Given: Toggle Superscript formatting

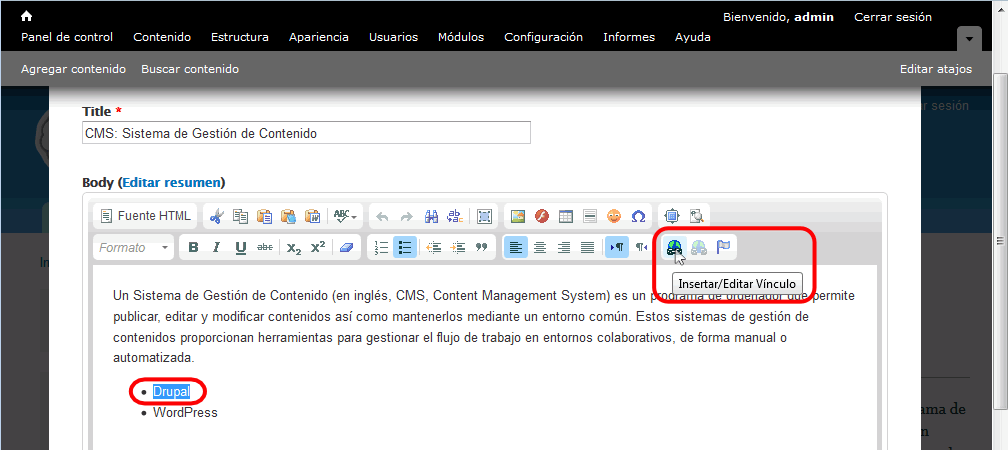Looking at the screenshot, I should tap(318, 248).
